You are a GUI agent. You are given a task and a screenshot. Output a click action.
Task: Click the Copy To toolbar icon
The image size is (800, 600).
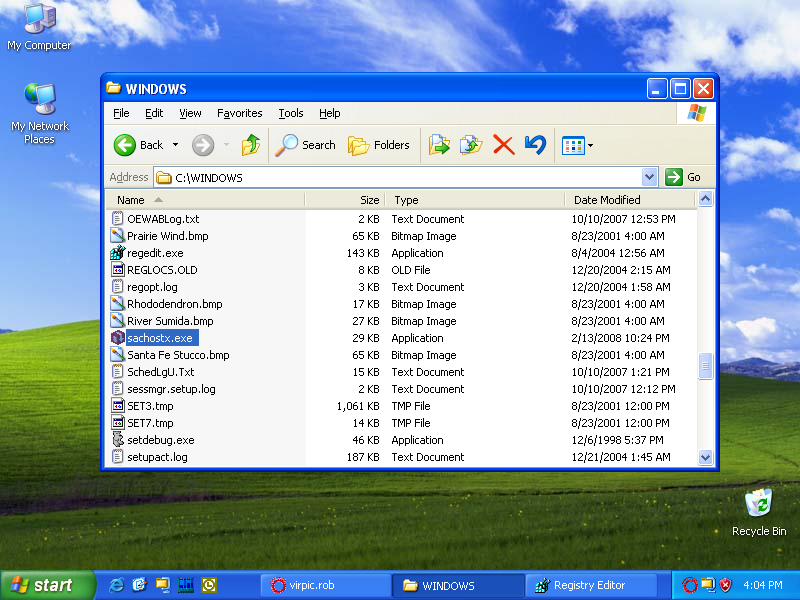tap(471, 145)
